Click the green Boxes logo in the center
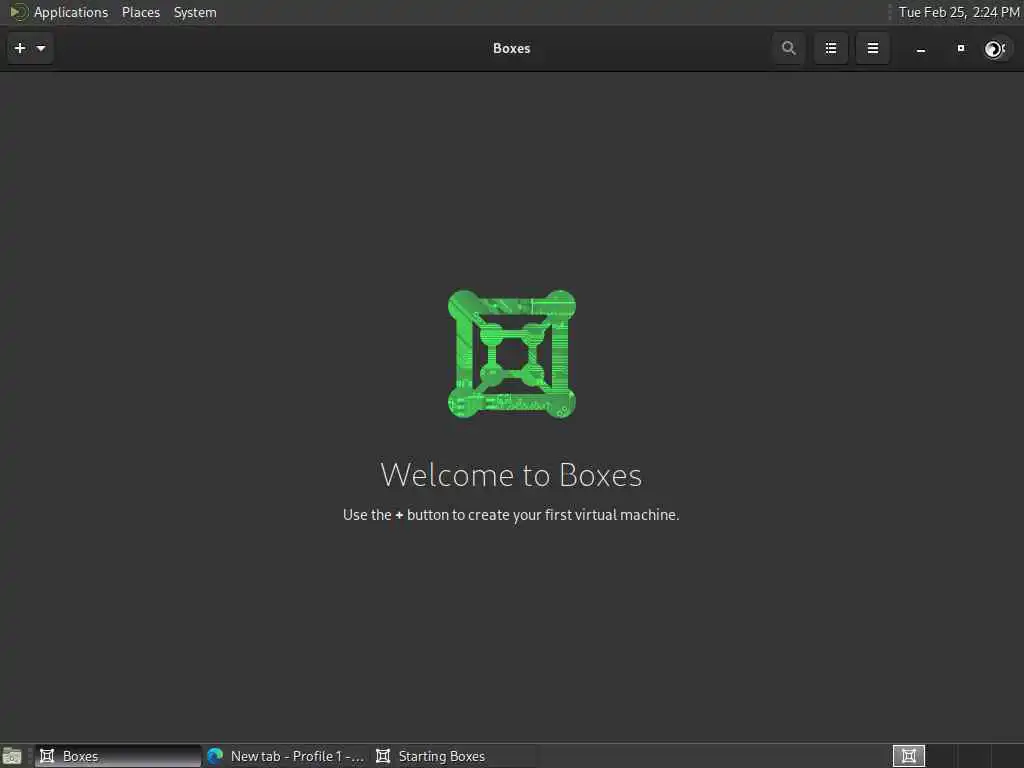The width and height of the screenshot is (1024, 768). coord(511,354)
